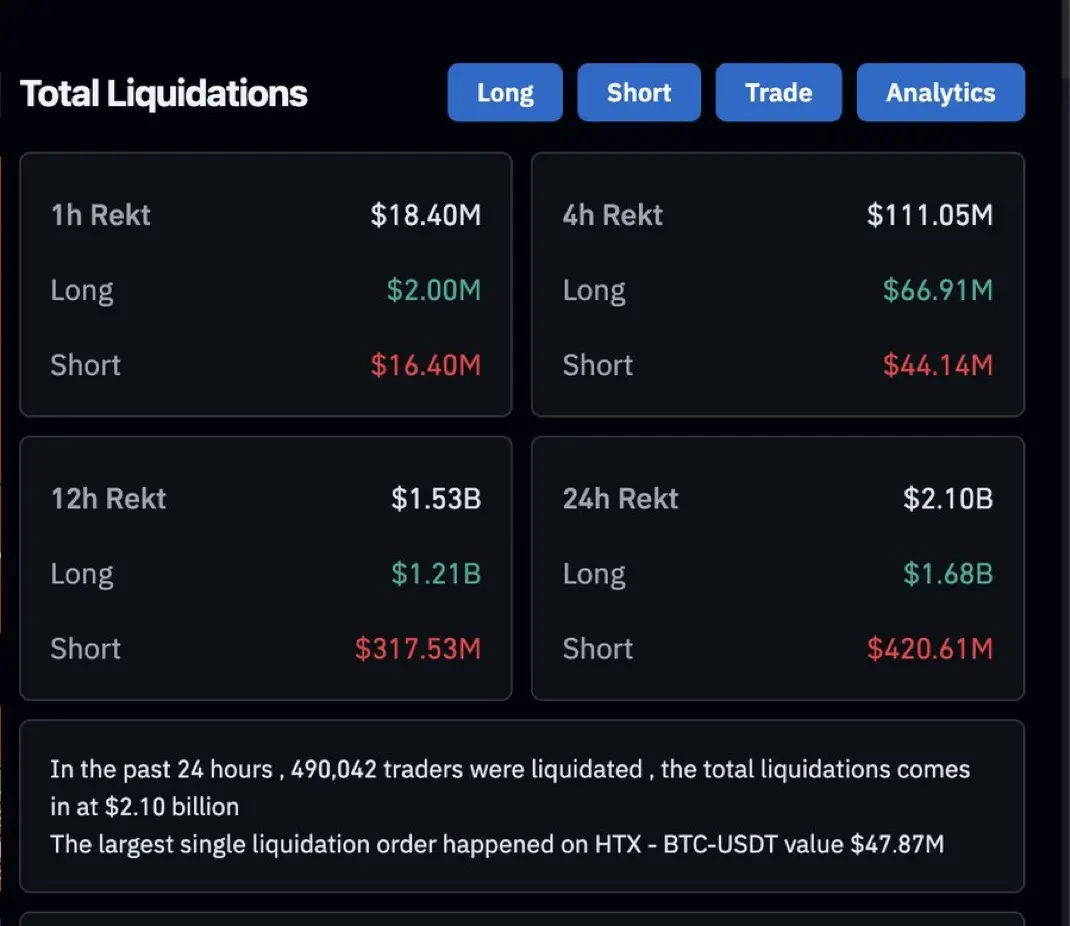
Task: Click the 24h long value $1.68B
Action: [x=948, y=574]
